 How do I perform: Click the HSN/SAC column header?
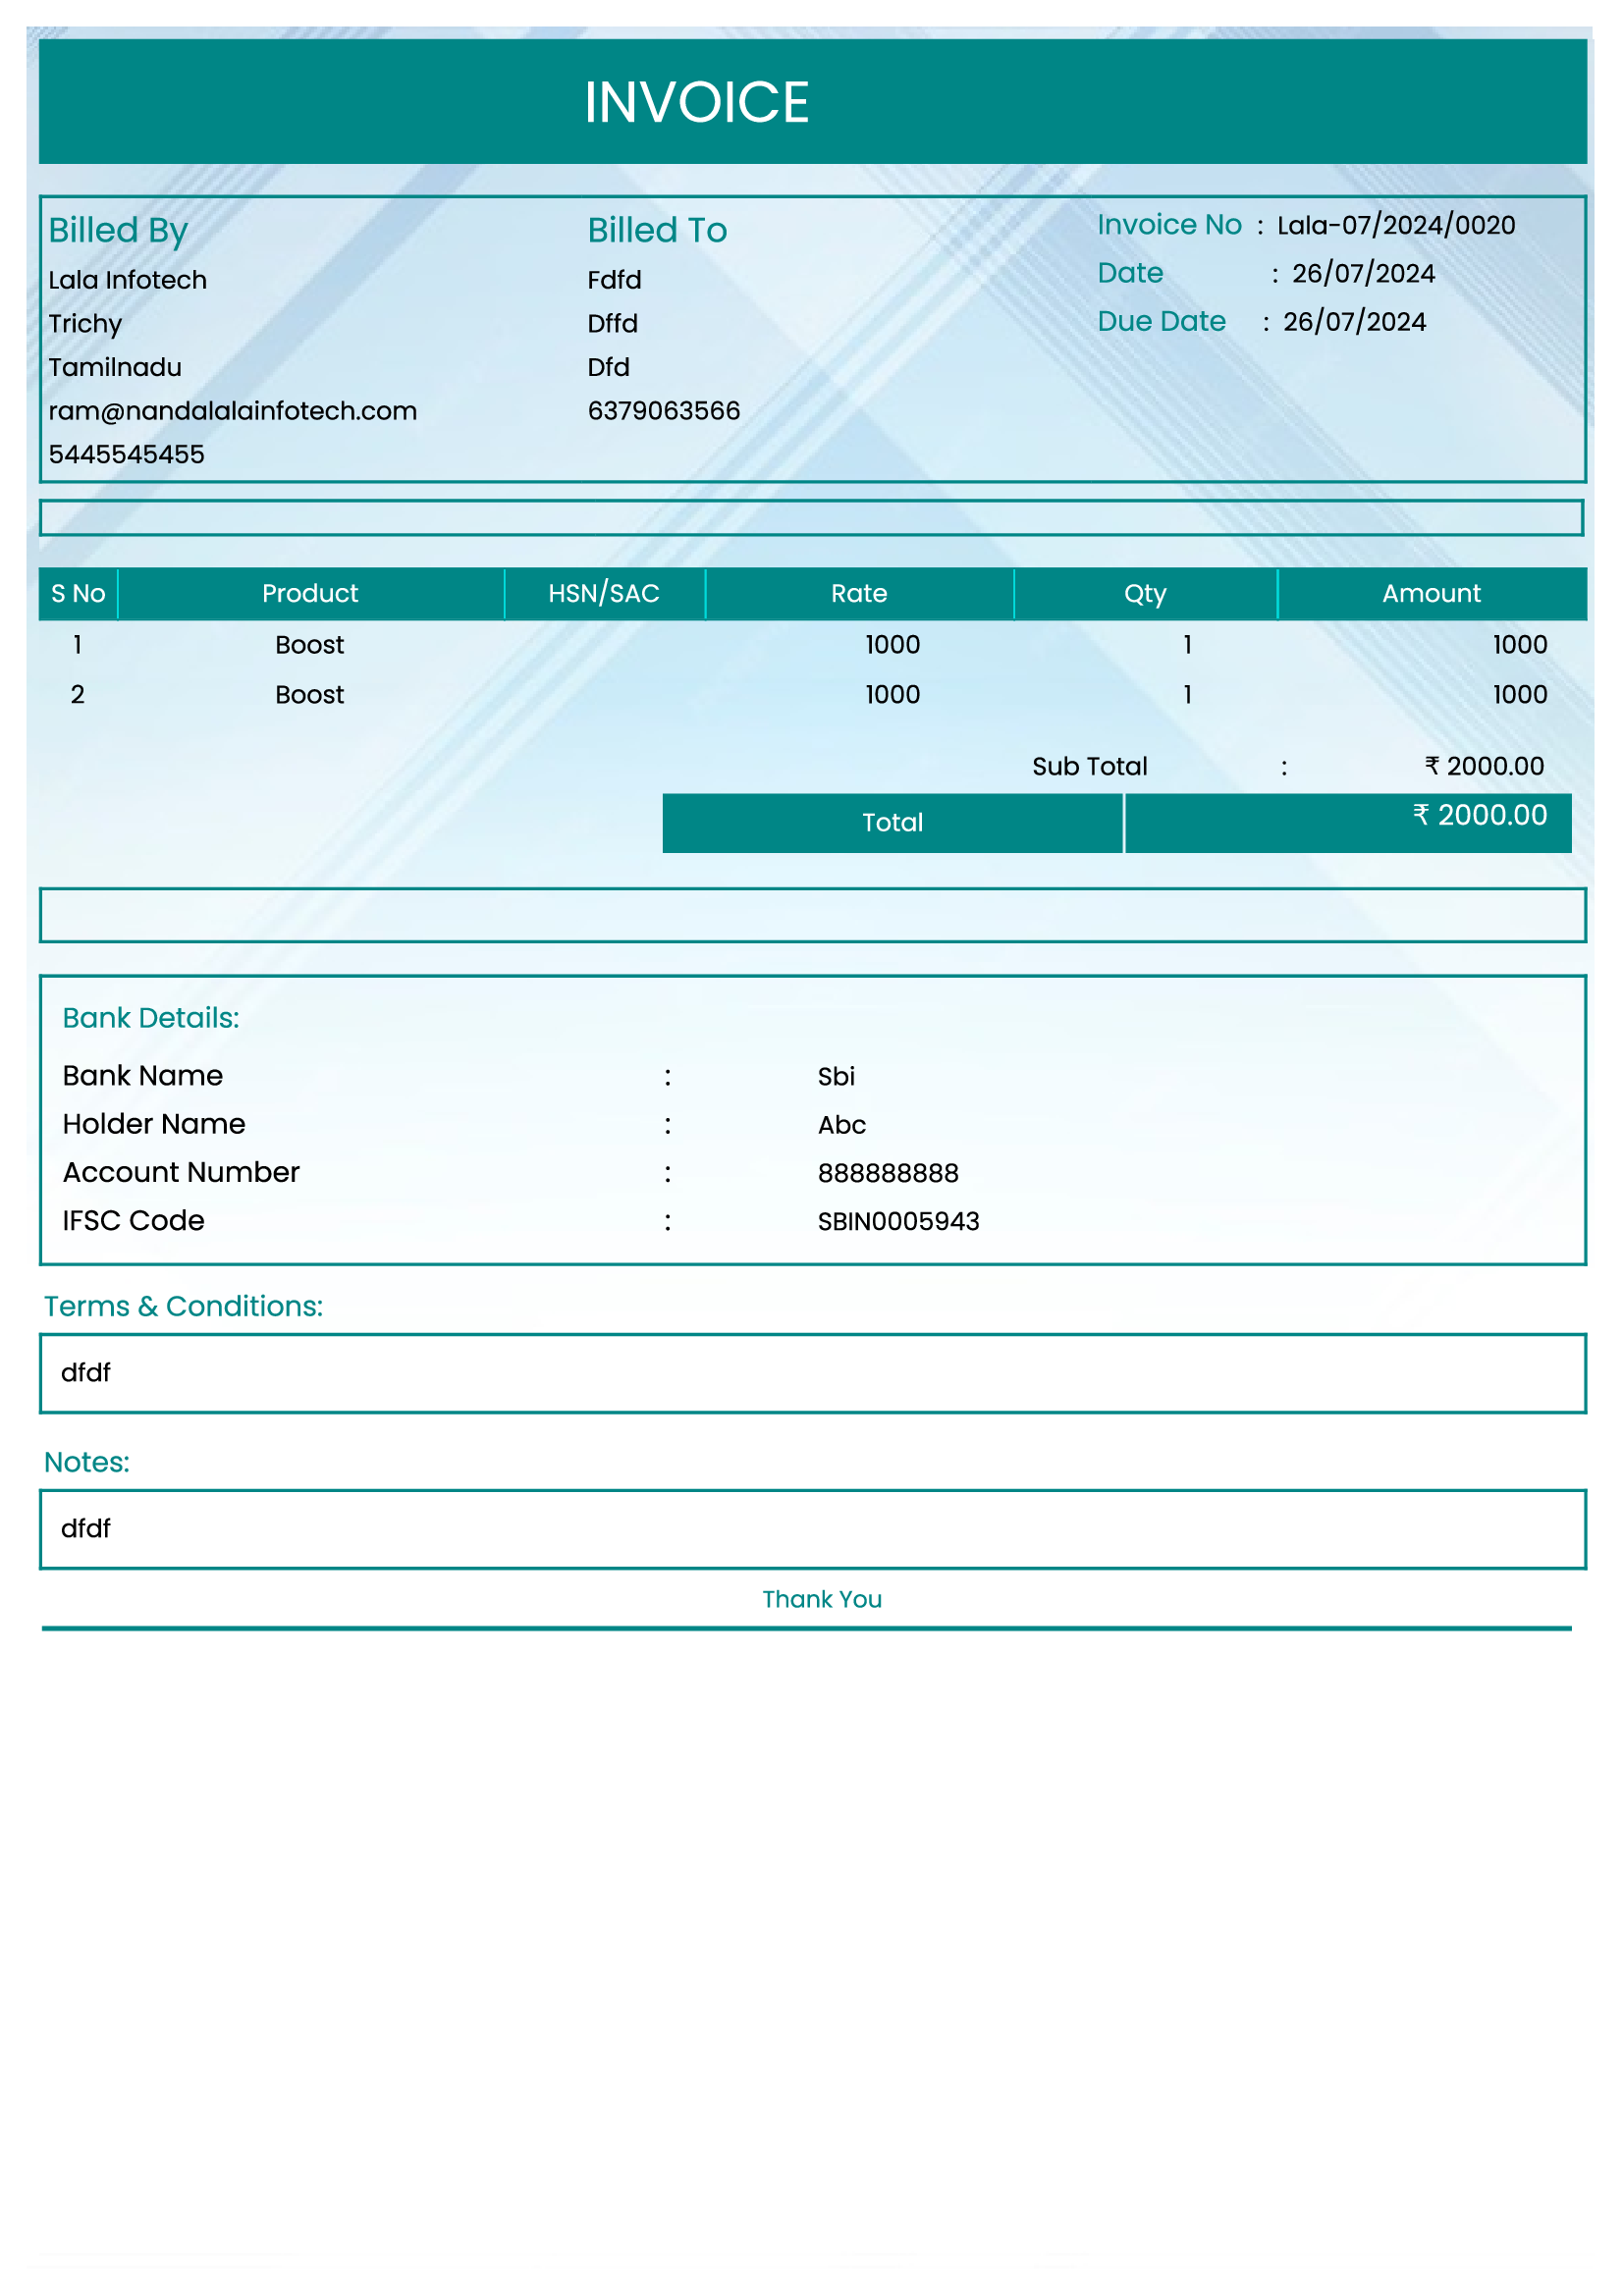click(603, 594)
